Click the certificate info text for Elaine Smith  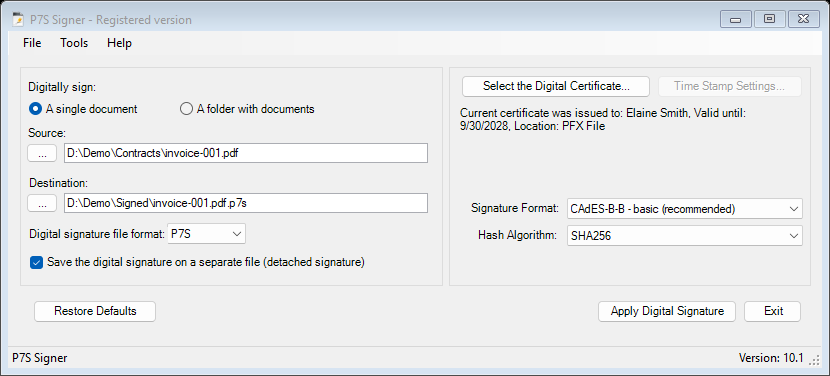(x=603, y=119)
